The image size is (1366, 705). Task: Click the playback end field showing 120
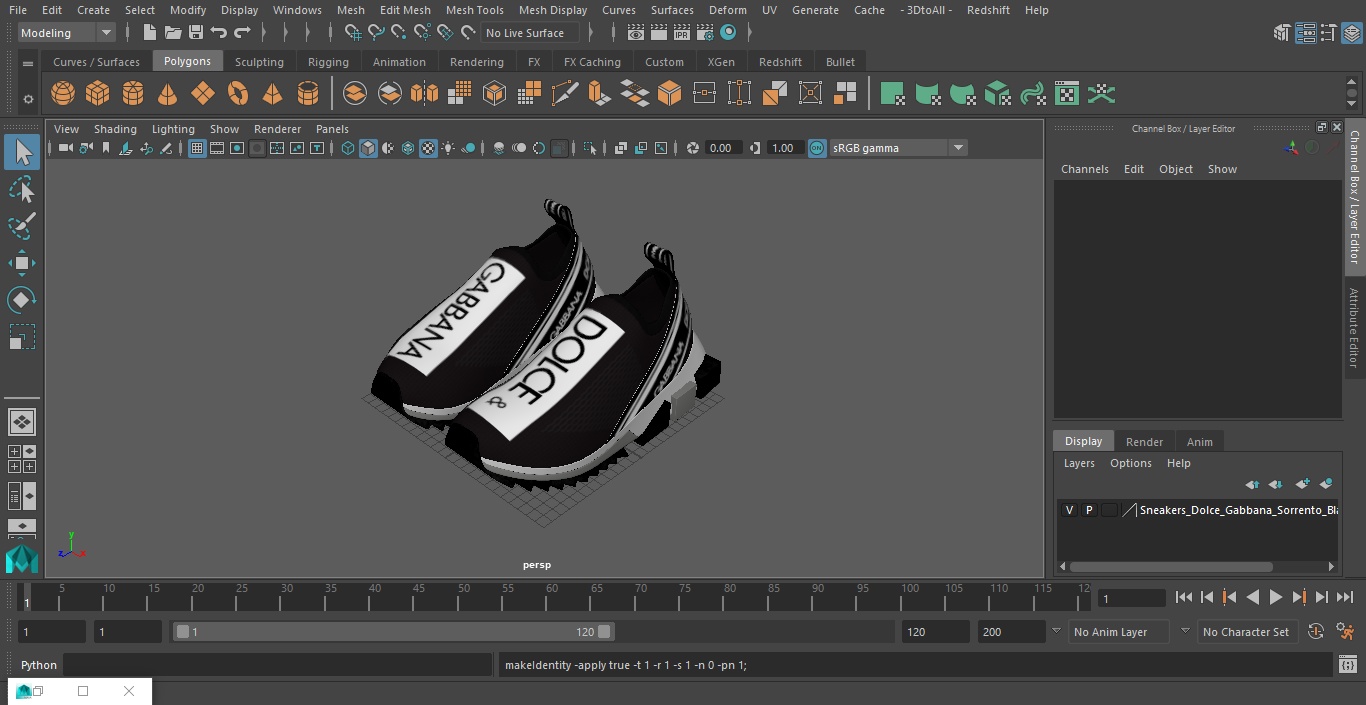click(x=935, y=632)
